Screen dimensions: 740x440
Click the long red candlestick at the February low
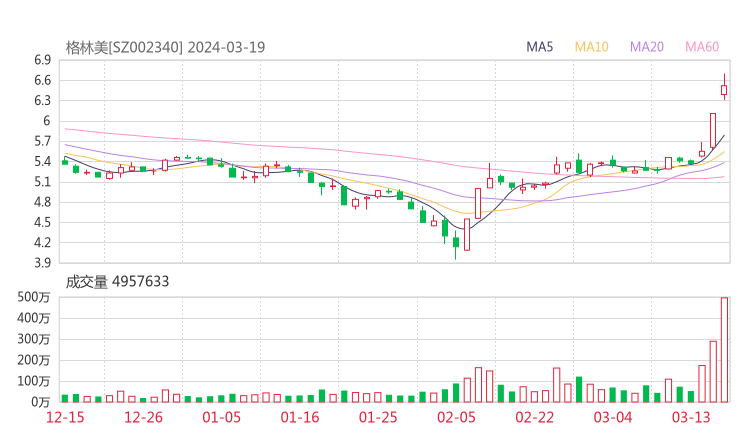coord(467,234)
